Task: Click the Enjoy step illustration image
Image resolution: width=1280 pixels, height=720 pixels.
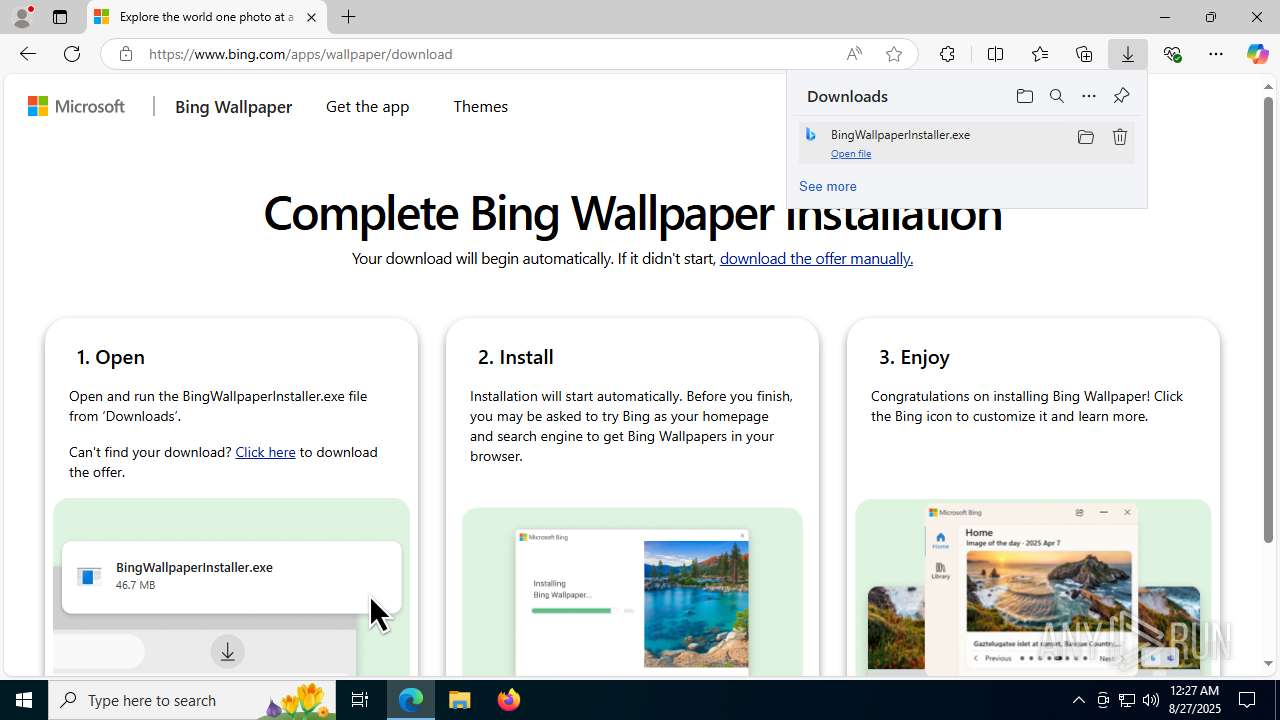Action: [x=1033, y=587]
